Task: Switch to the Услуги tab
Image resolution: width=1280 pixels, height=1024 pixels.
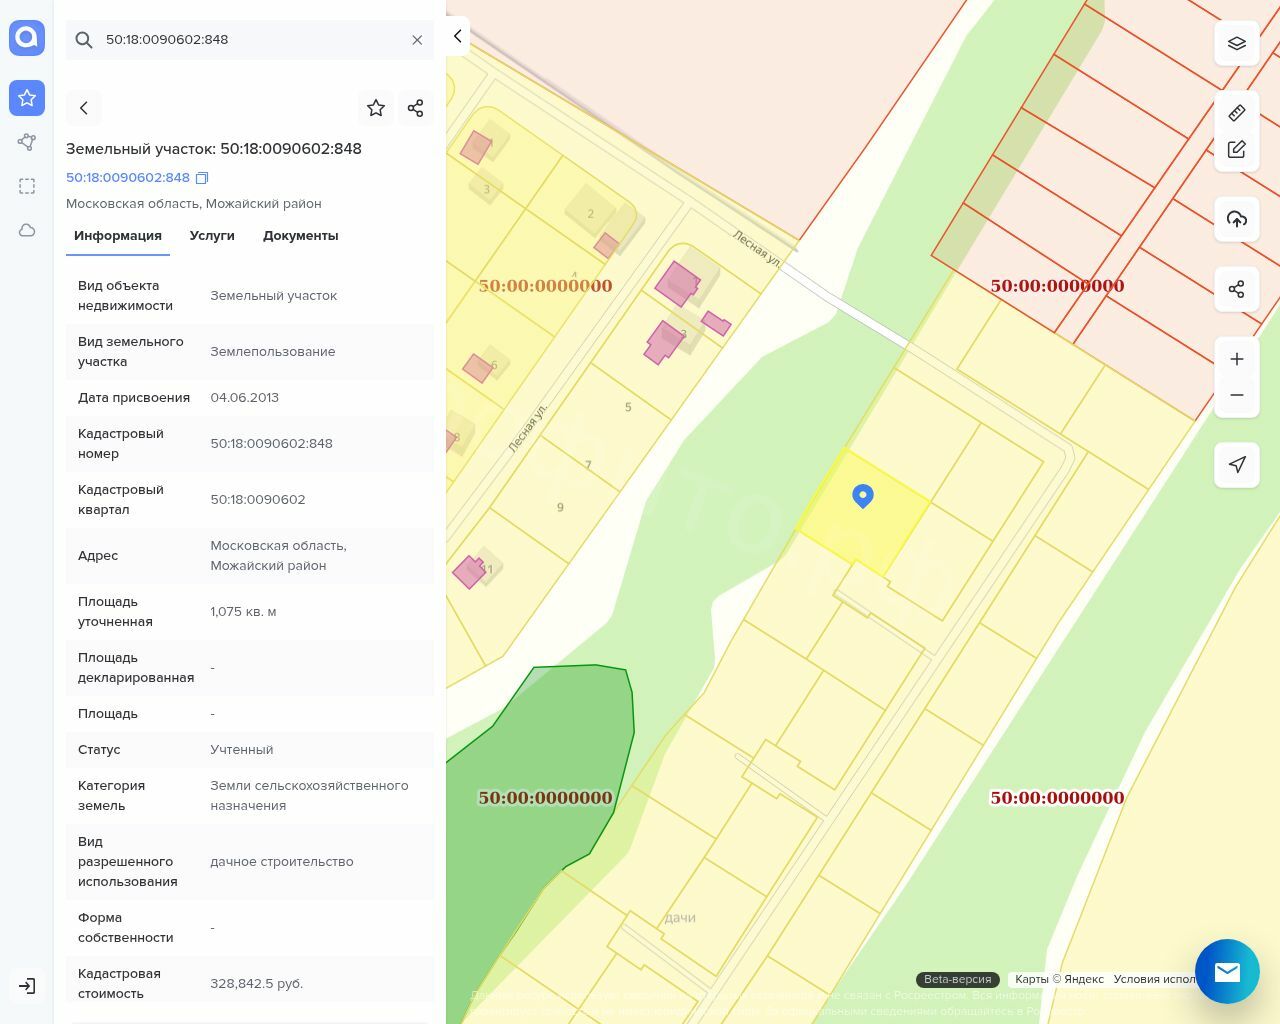Action: (x=212, y=236)
